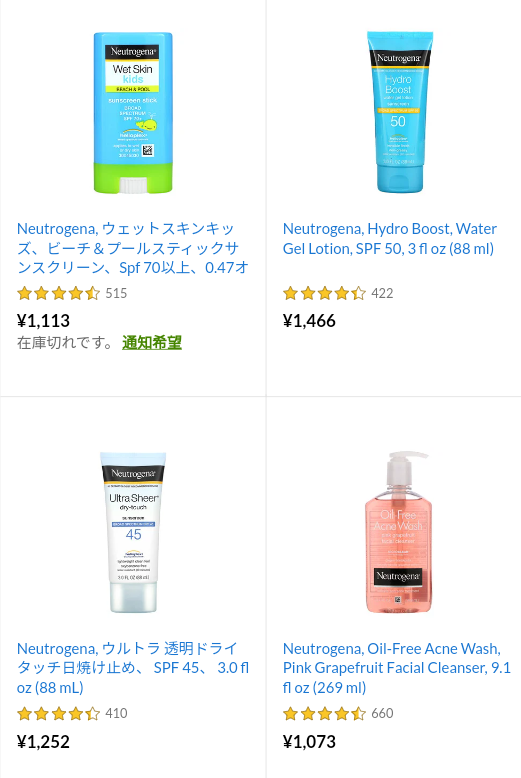Open the Hydro Boost SPF 50 tube image
Image resolution: width=521 pixels, height=778 pixels.
click(399, 113)
